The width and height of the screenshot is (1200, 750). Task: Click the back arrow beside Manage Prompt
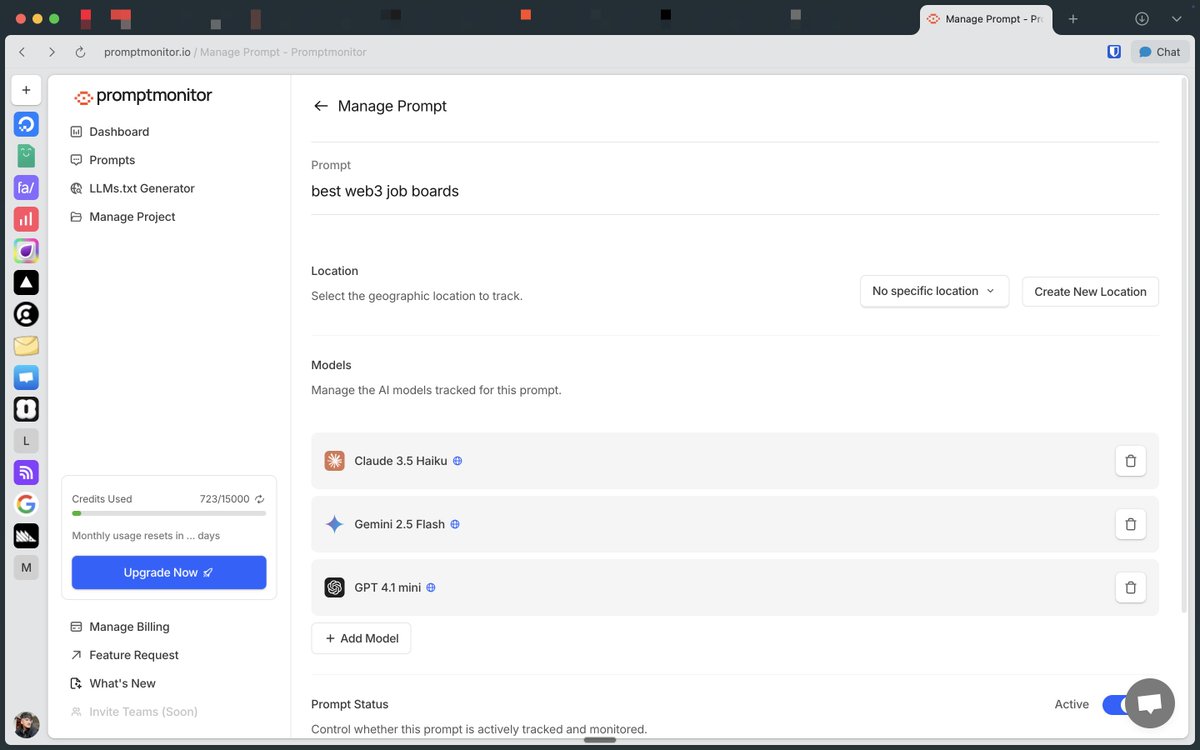(320, 106)
